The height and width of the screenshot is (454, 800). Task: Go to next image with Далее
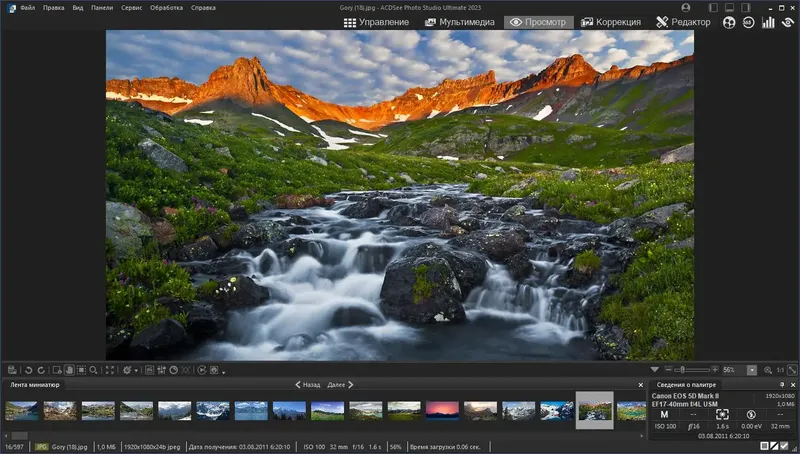[x=340, y=385]
